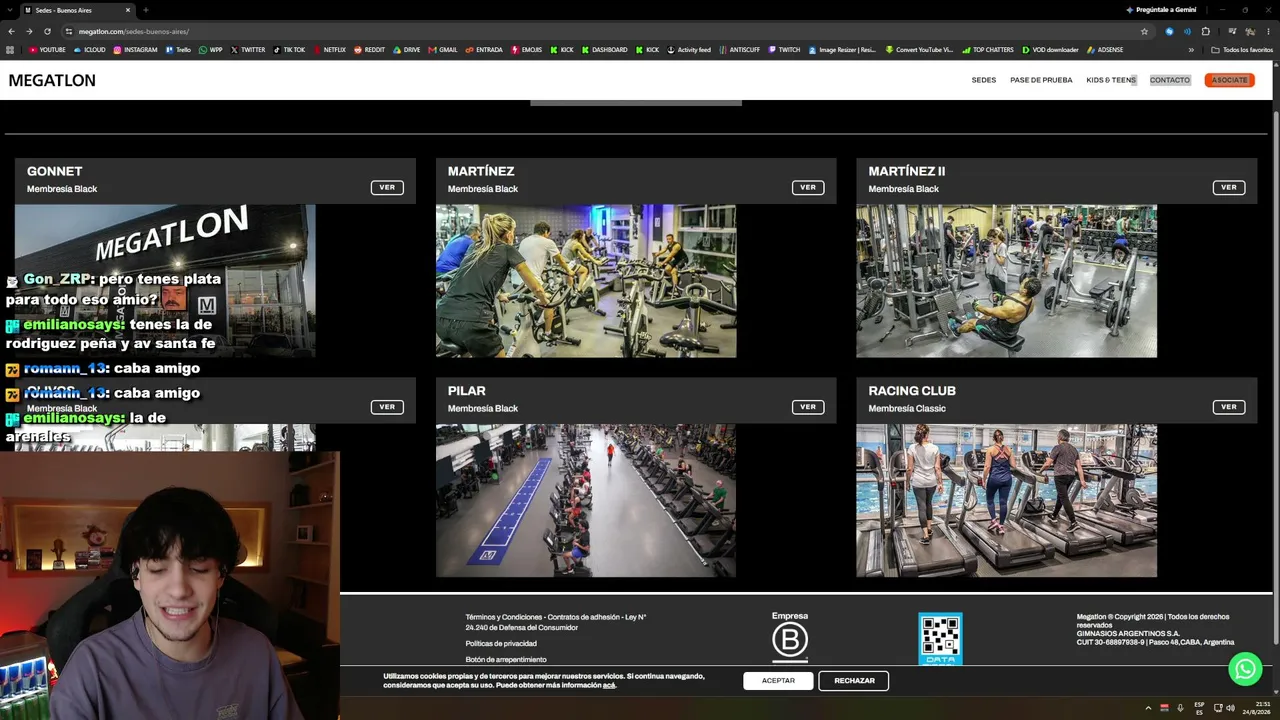Open the DASHBOARD bookmark
Viewport: 1280px width, 720px height.
[604, 50]
